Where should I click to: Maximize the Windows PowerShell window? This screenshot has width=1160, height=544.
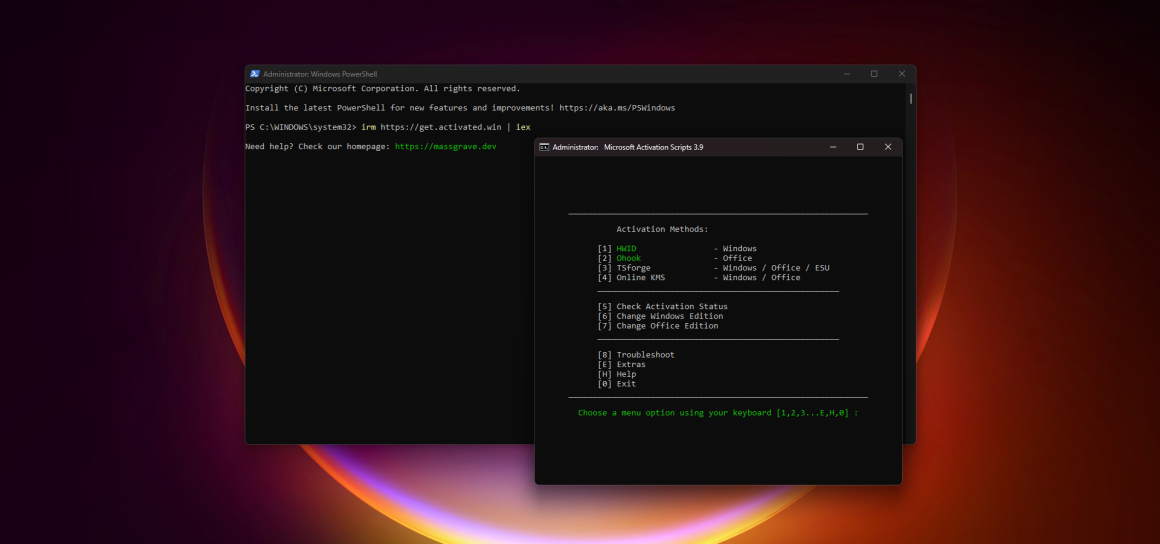tap(874, 74)
